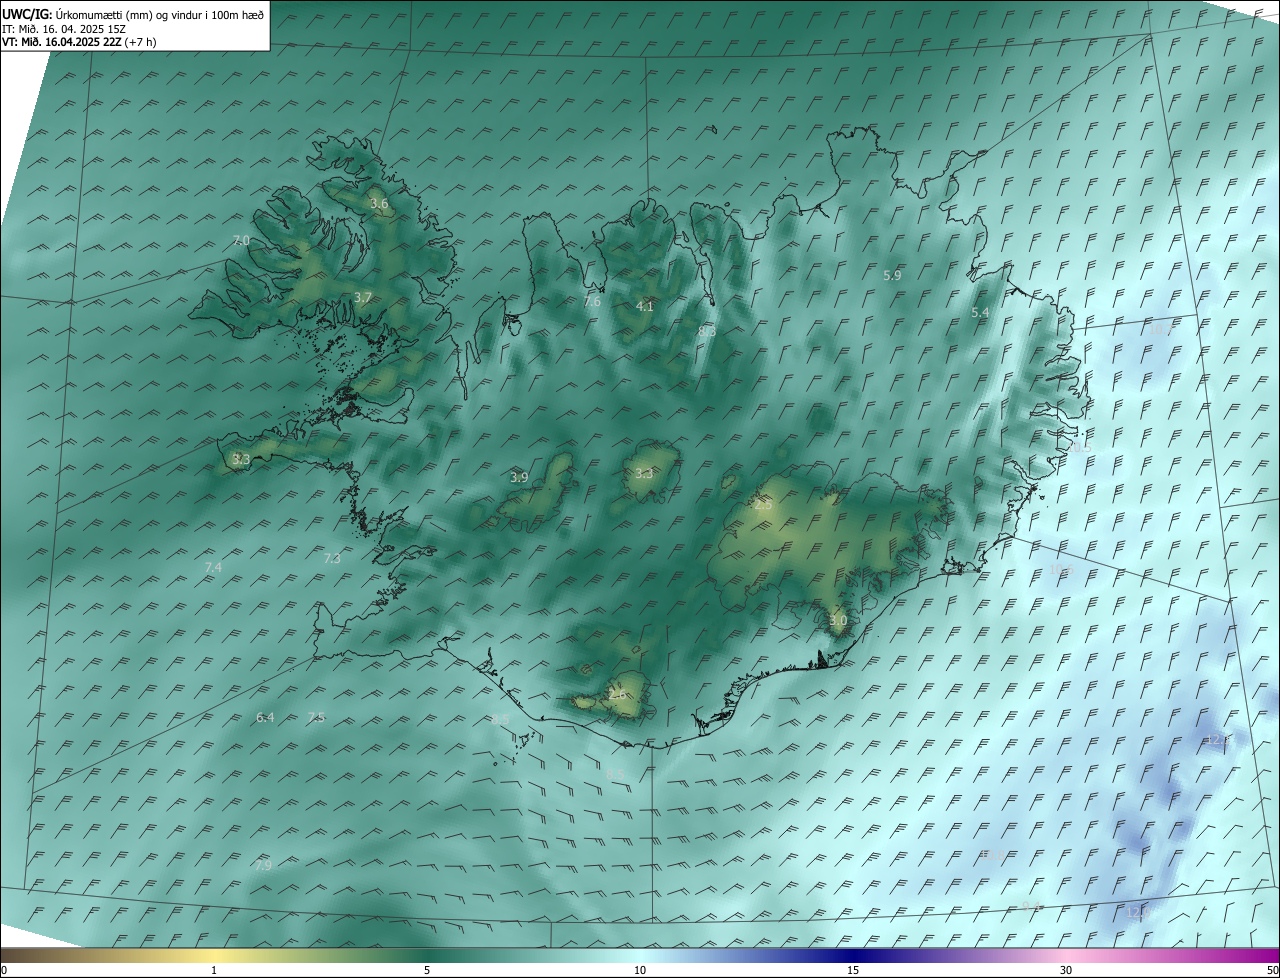Select the 5 tick on the color scale
This screenshot has width=1280, height=978.
click(x=427, y=971)
